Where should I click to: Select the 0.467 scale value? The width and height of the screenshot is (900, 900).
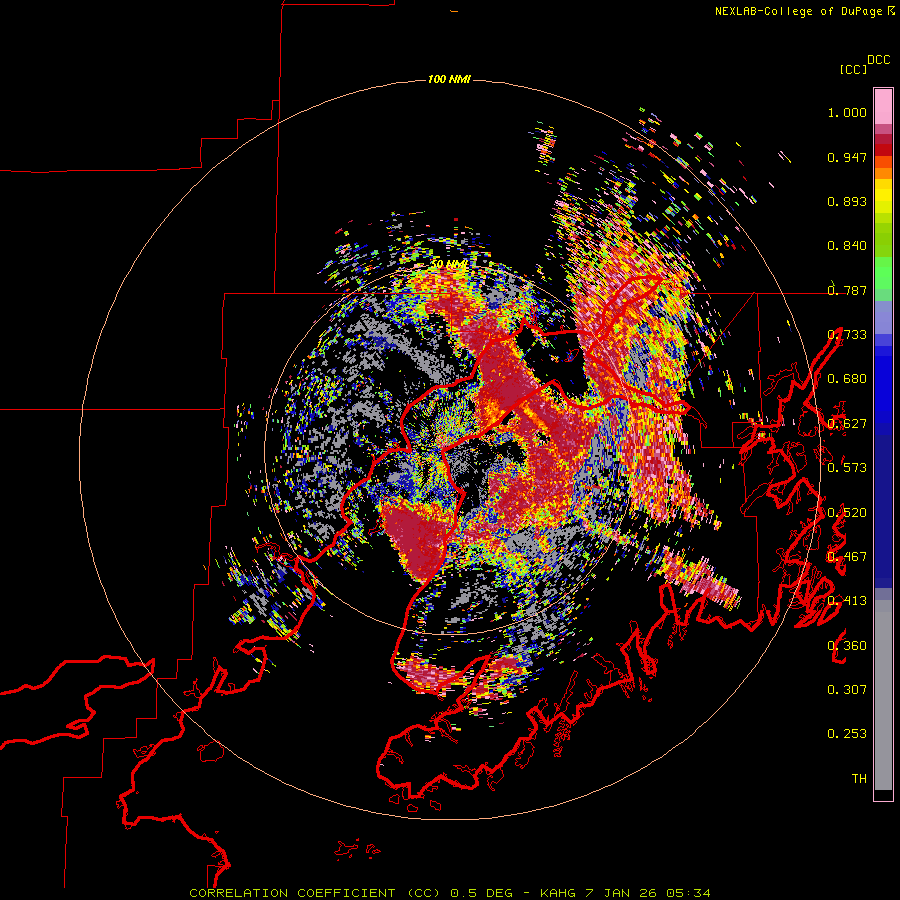847,557
